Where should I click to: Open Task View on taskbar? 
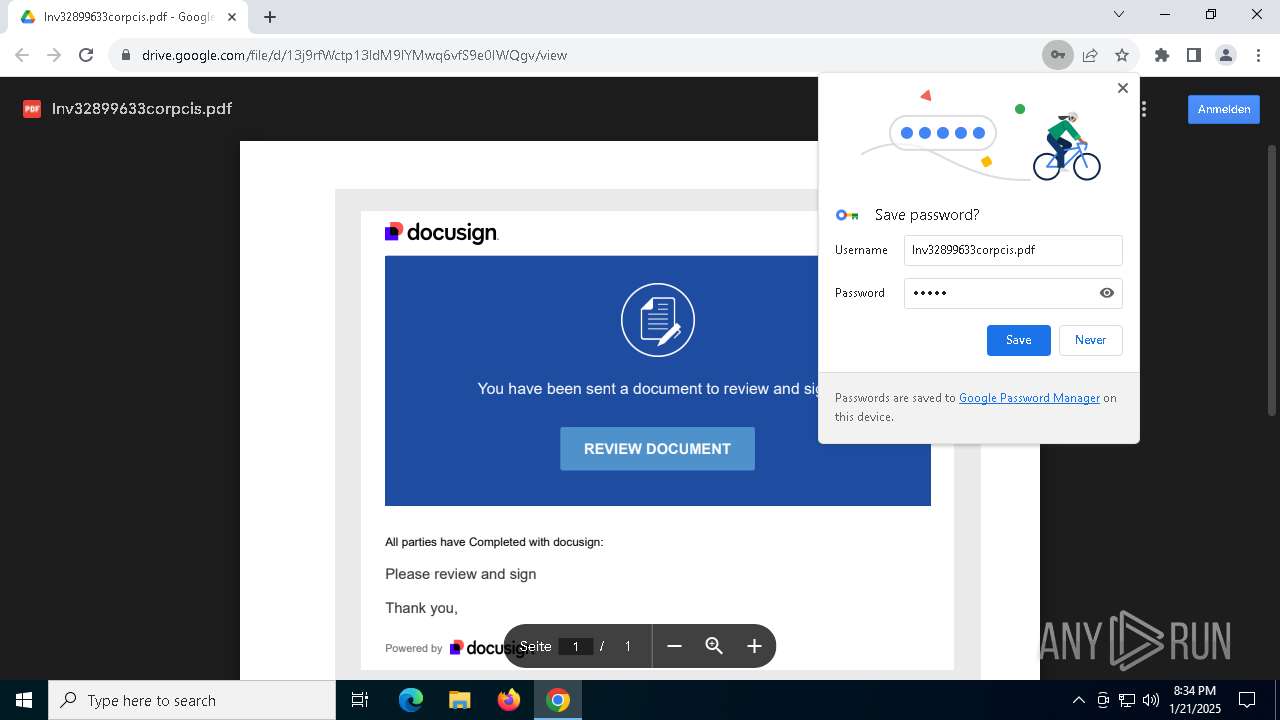pyautogui.click(x=360, y=700)
